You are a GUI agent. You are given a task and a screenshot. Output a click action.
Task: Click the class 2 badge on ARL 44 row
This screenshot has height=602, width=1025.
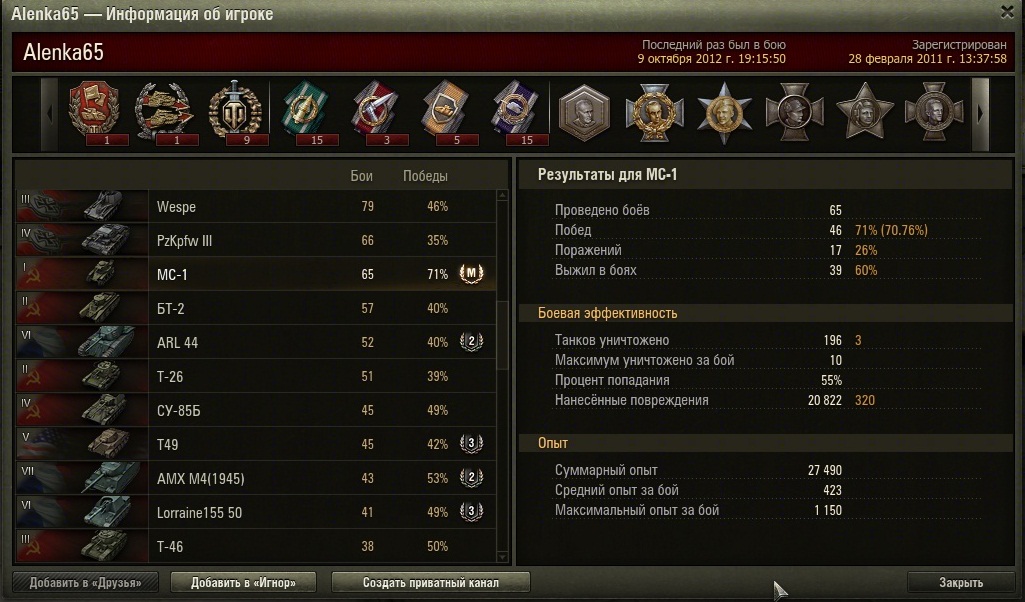coord(471,341)
